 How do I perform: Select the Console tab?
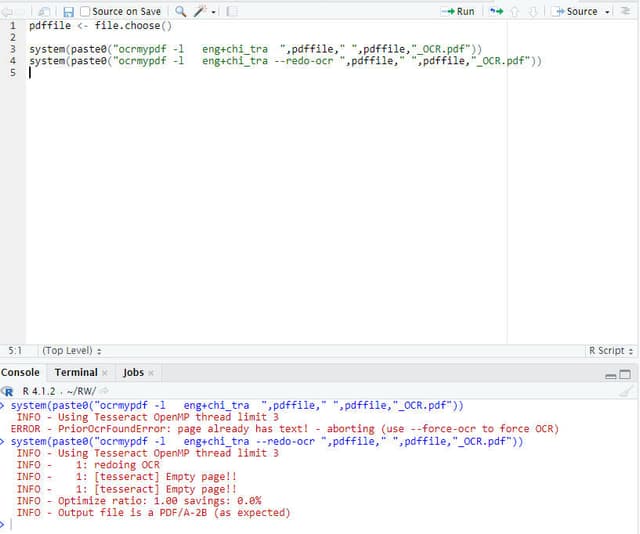point(20,372)
